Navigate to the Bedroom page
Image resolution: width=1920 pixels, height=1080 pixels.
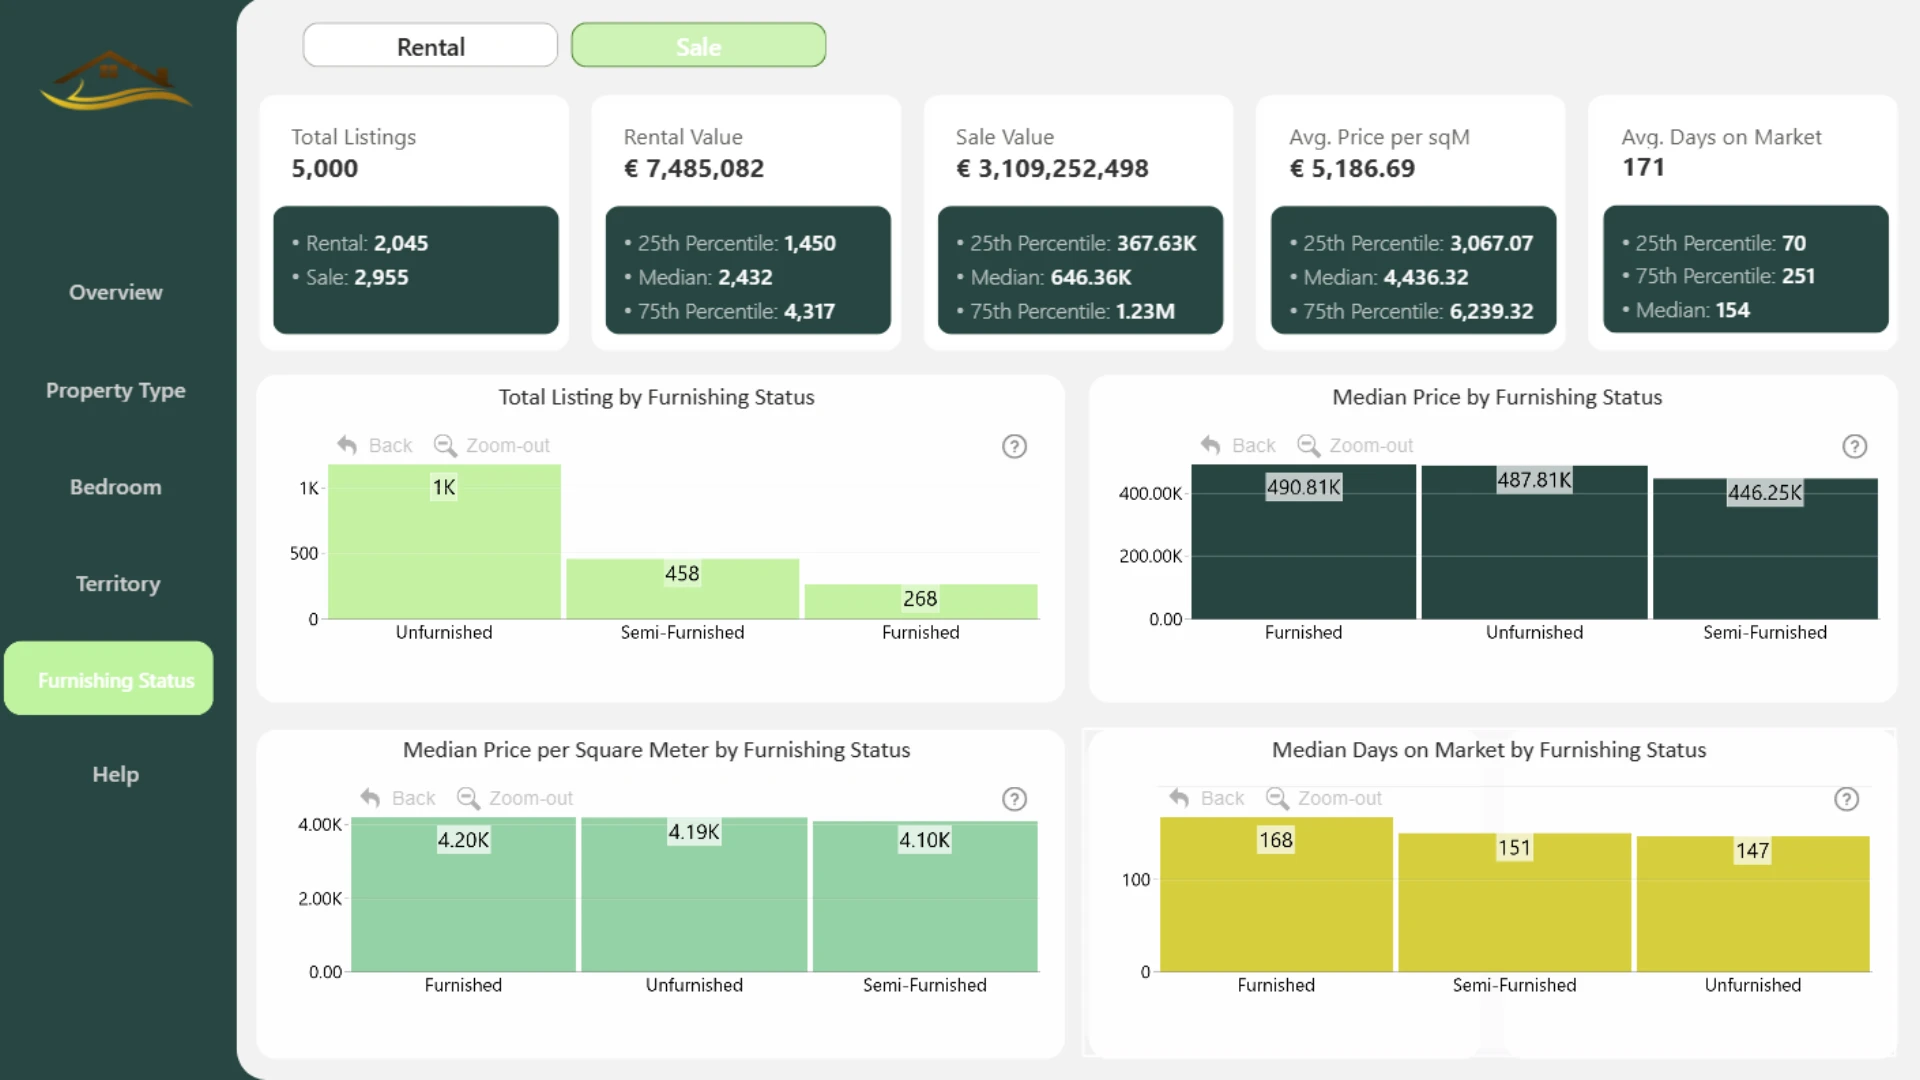[x=115, y=487]
